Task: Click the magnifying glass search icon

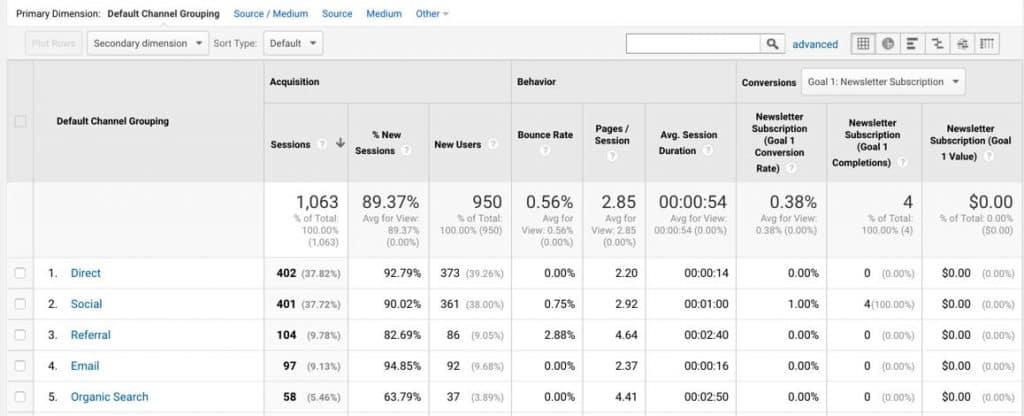Action: click(x=773, y=44)
